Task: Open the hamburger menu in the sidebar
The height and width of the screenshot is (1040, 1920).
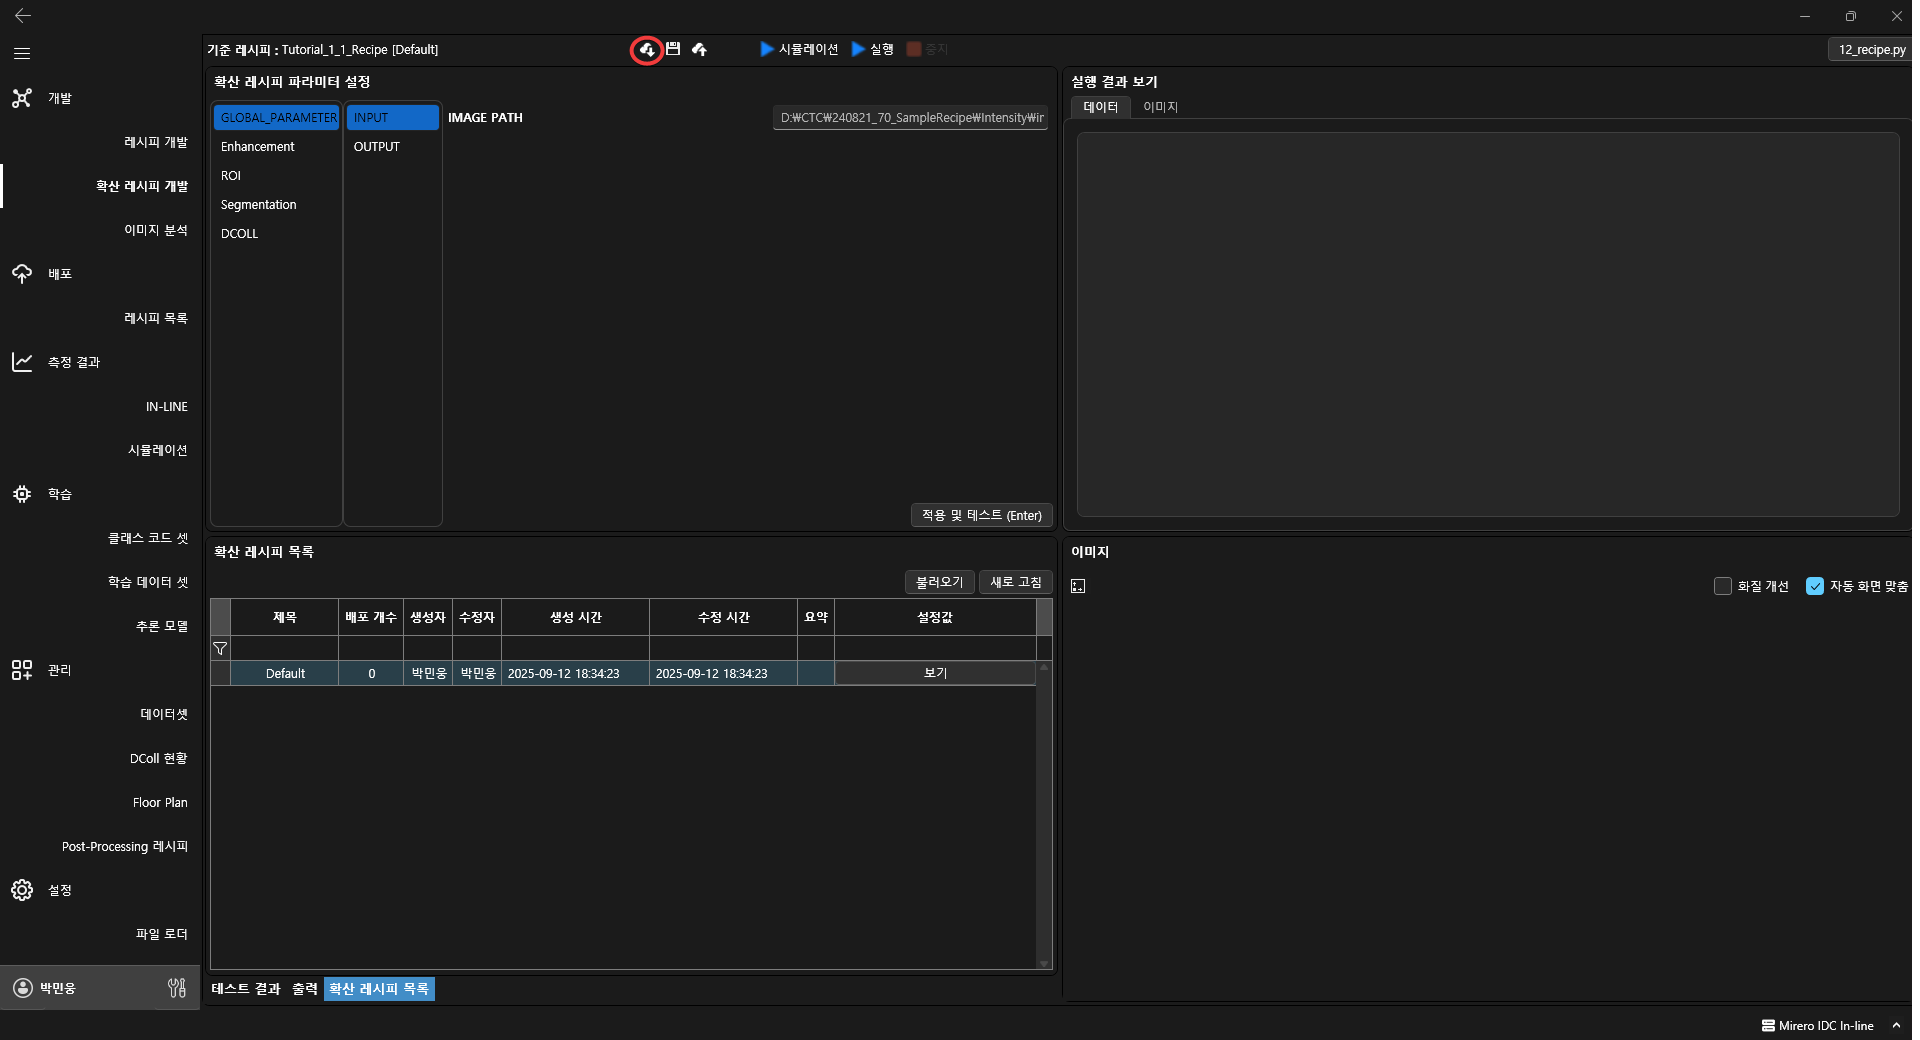Action: tap(22, 53)
